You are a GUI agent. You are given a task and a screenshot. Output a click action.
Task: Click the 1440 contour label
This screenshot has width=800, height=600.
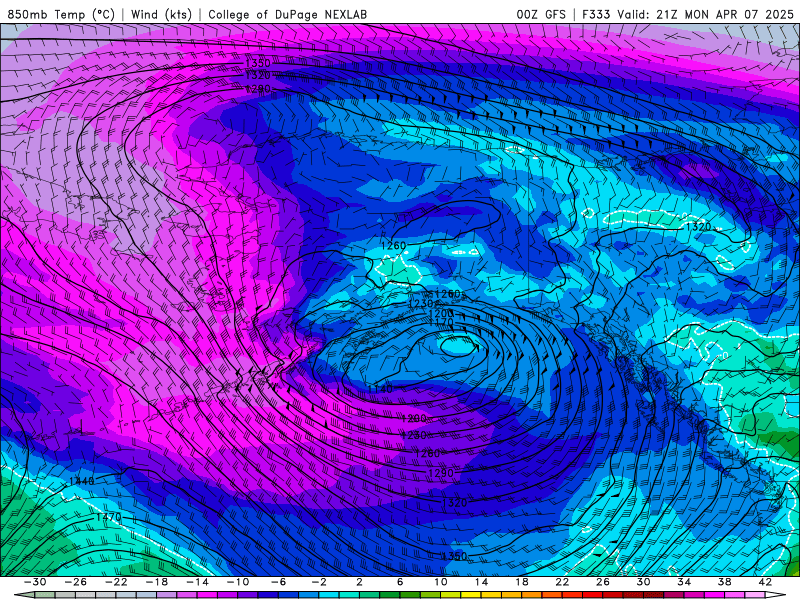pyautogui.click(x=82, y=481)
